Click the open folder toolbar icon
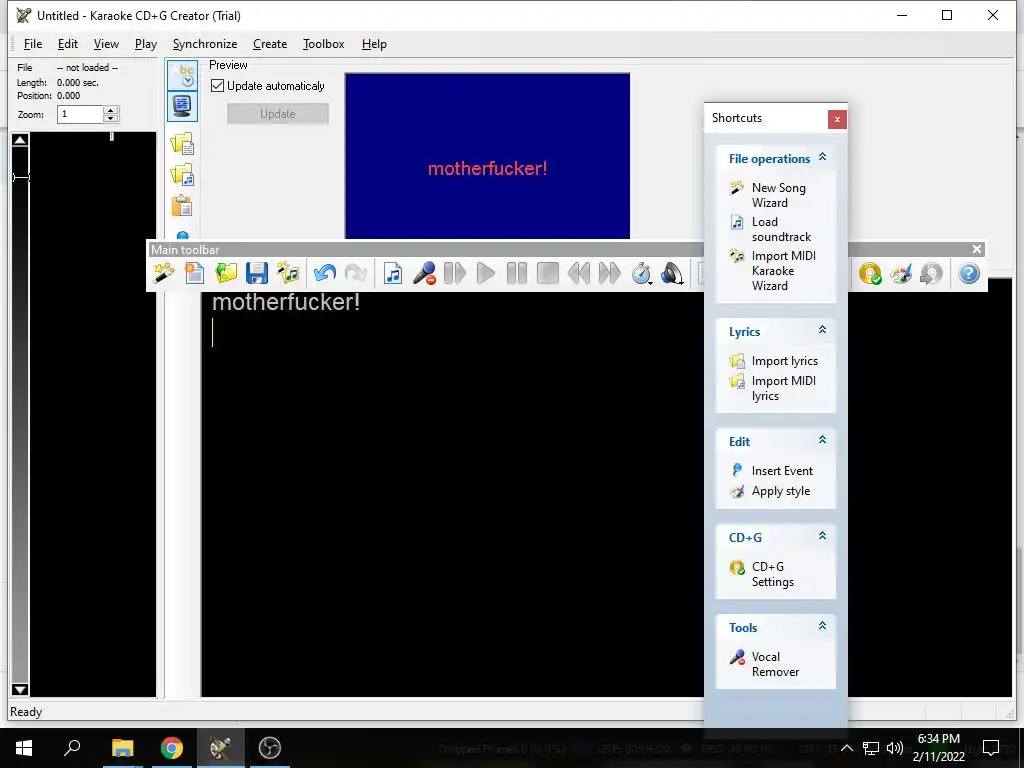The width and height of the screenshot is (1024, 768). pyautogui.click(x=226, y=273)
